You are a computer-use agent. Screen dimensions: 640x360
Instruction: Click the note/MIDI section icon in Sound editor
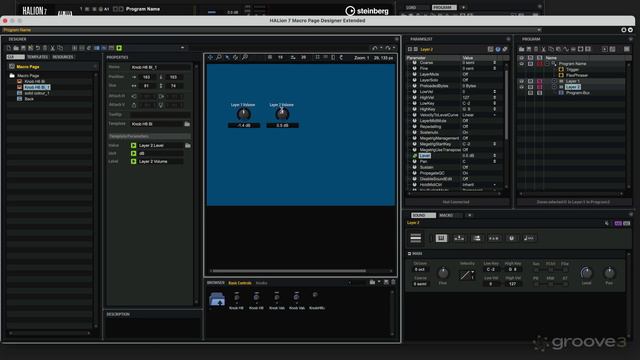pyautogui.click(x=529, y=238)
